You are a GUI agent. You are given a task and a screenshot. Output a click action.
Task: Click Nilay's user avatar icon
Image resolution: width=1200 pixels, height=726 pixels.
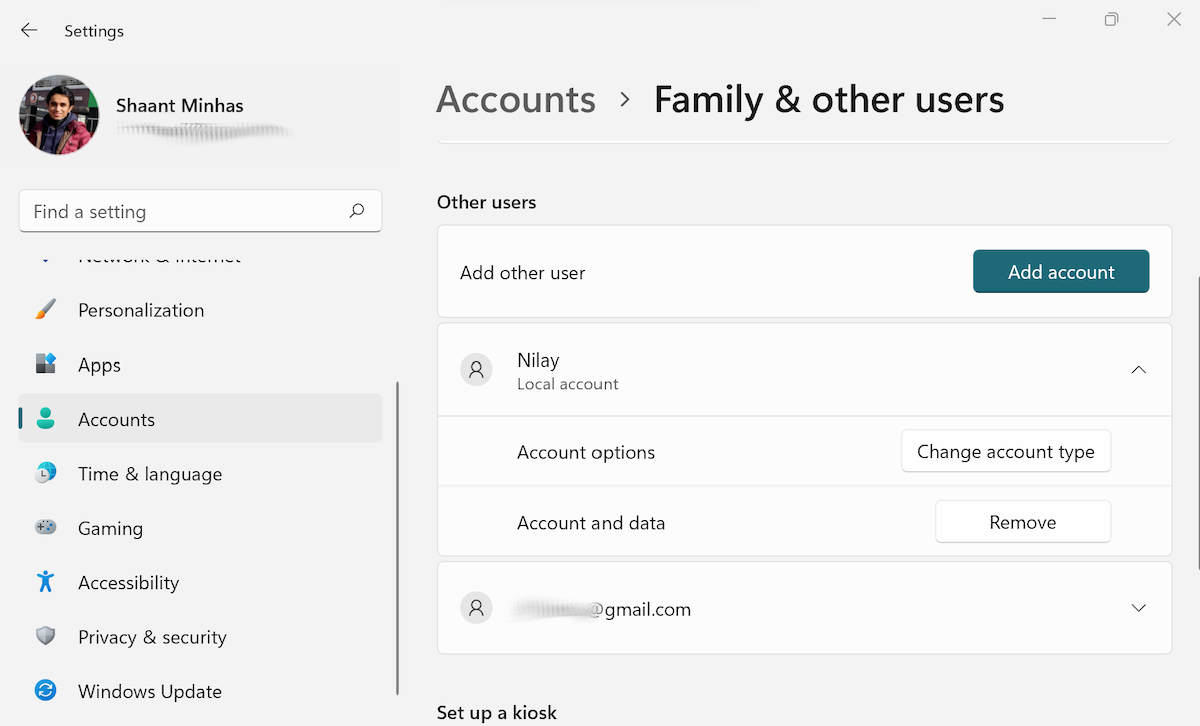point(476,369)
